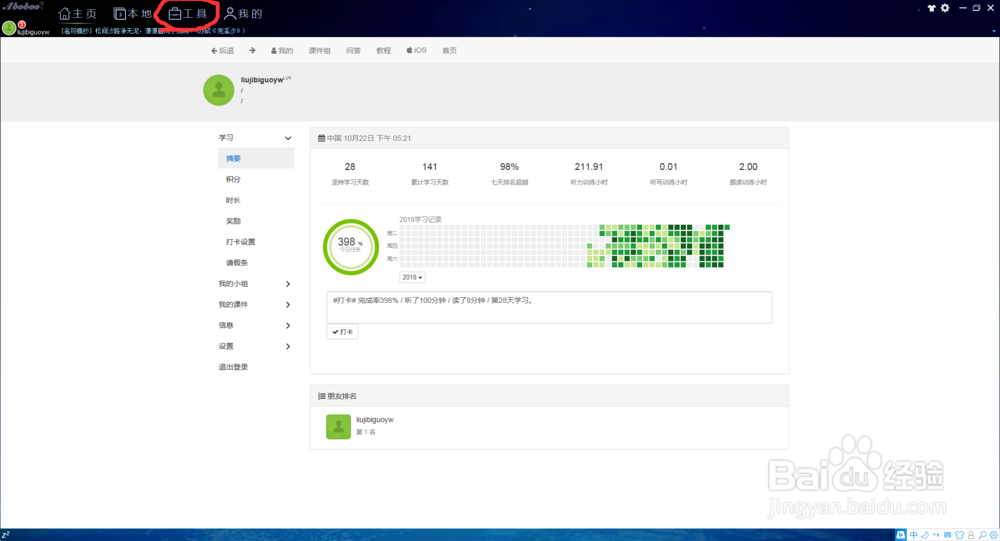Click the small blue dropdown arrow below the close button
The width and height of the screenshot is (1000, 541).
pyautogui.click(x=994, y=31)
